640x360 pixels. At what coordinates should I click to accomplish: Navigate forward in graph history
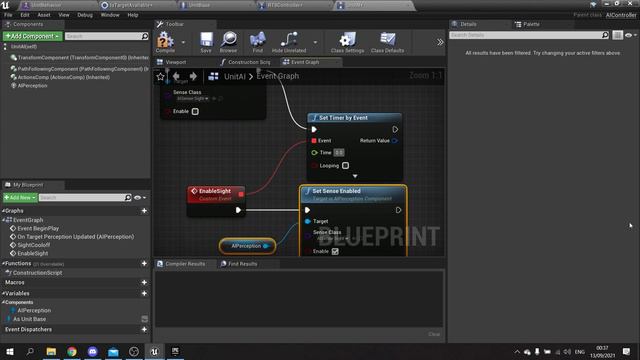click(x=193, y=76)
